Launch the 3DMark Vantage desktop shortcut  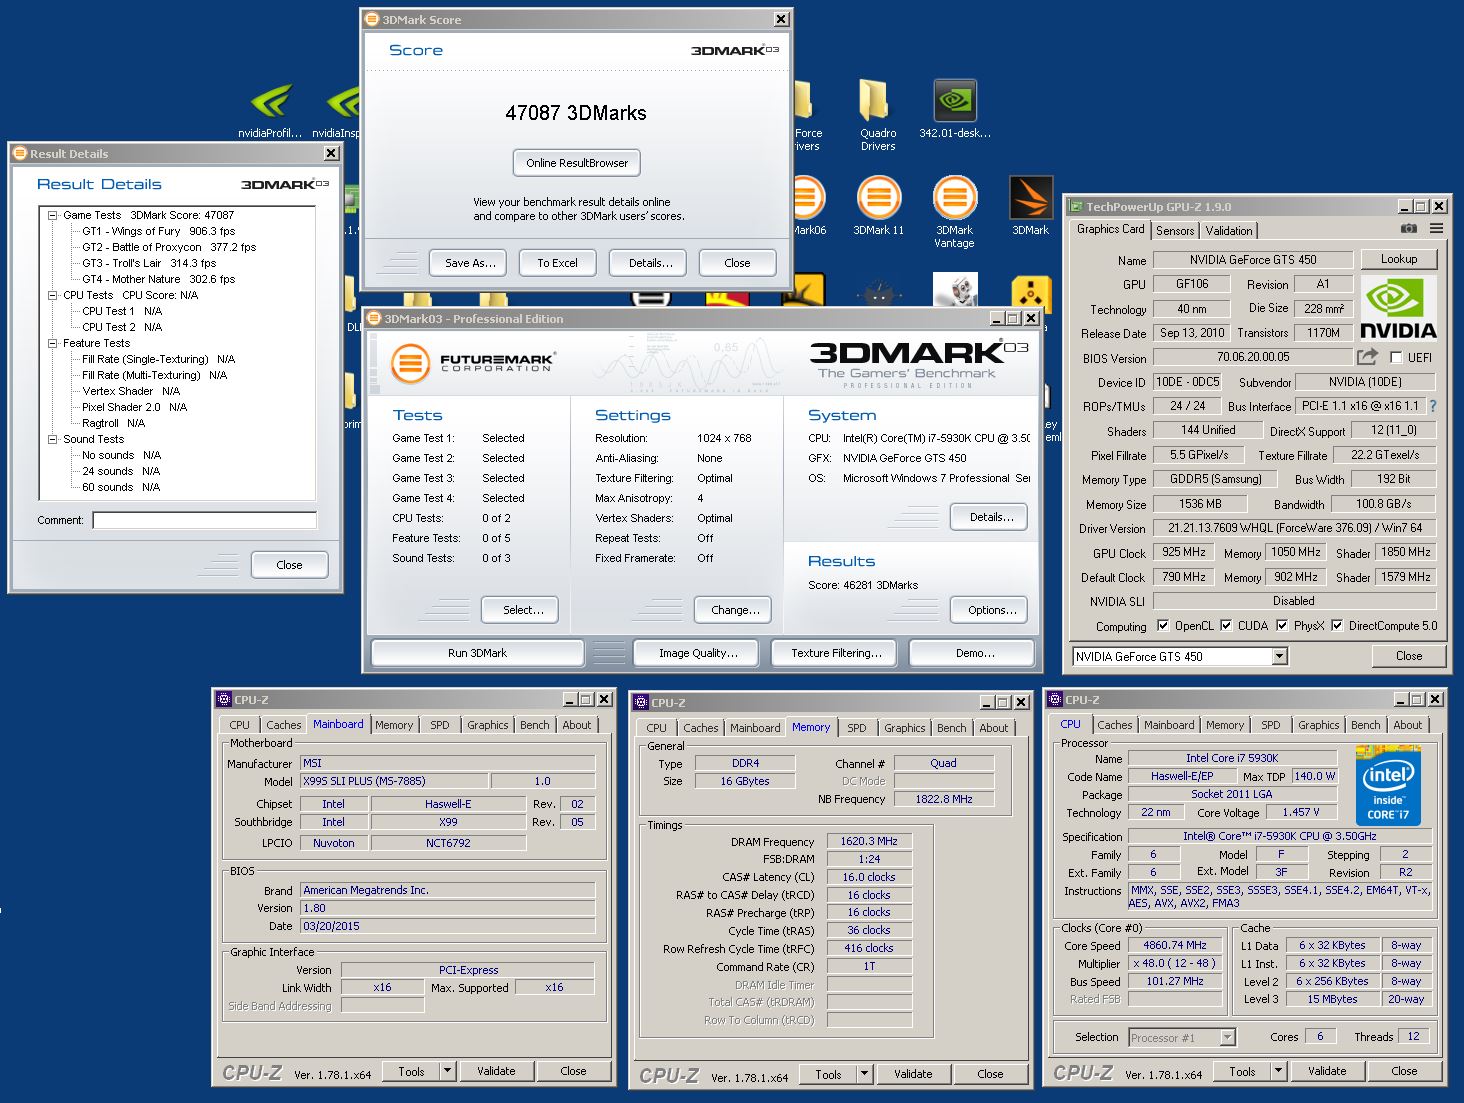point(954,211)
